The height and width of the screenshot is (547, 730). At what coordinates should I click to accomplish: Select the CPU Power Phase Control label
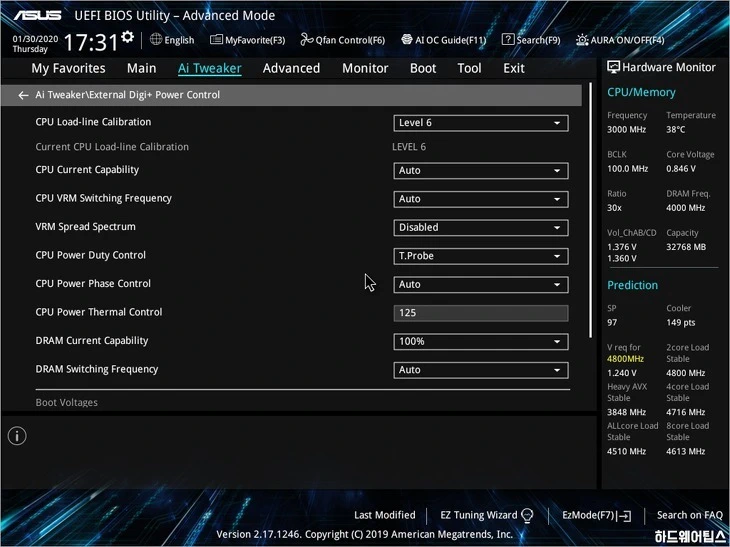(93, 284)
